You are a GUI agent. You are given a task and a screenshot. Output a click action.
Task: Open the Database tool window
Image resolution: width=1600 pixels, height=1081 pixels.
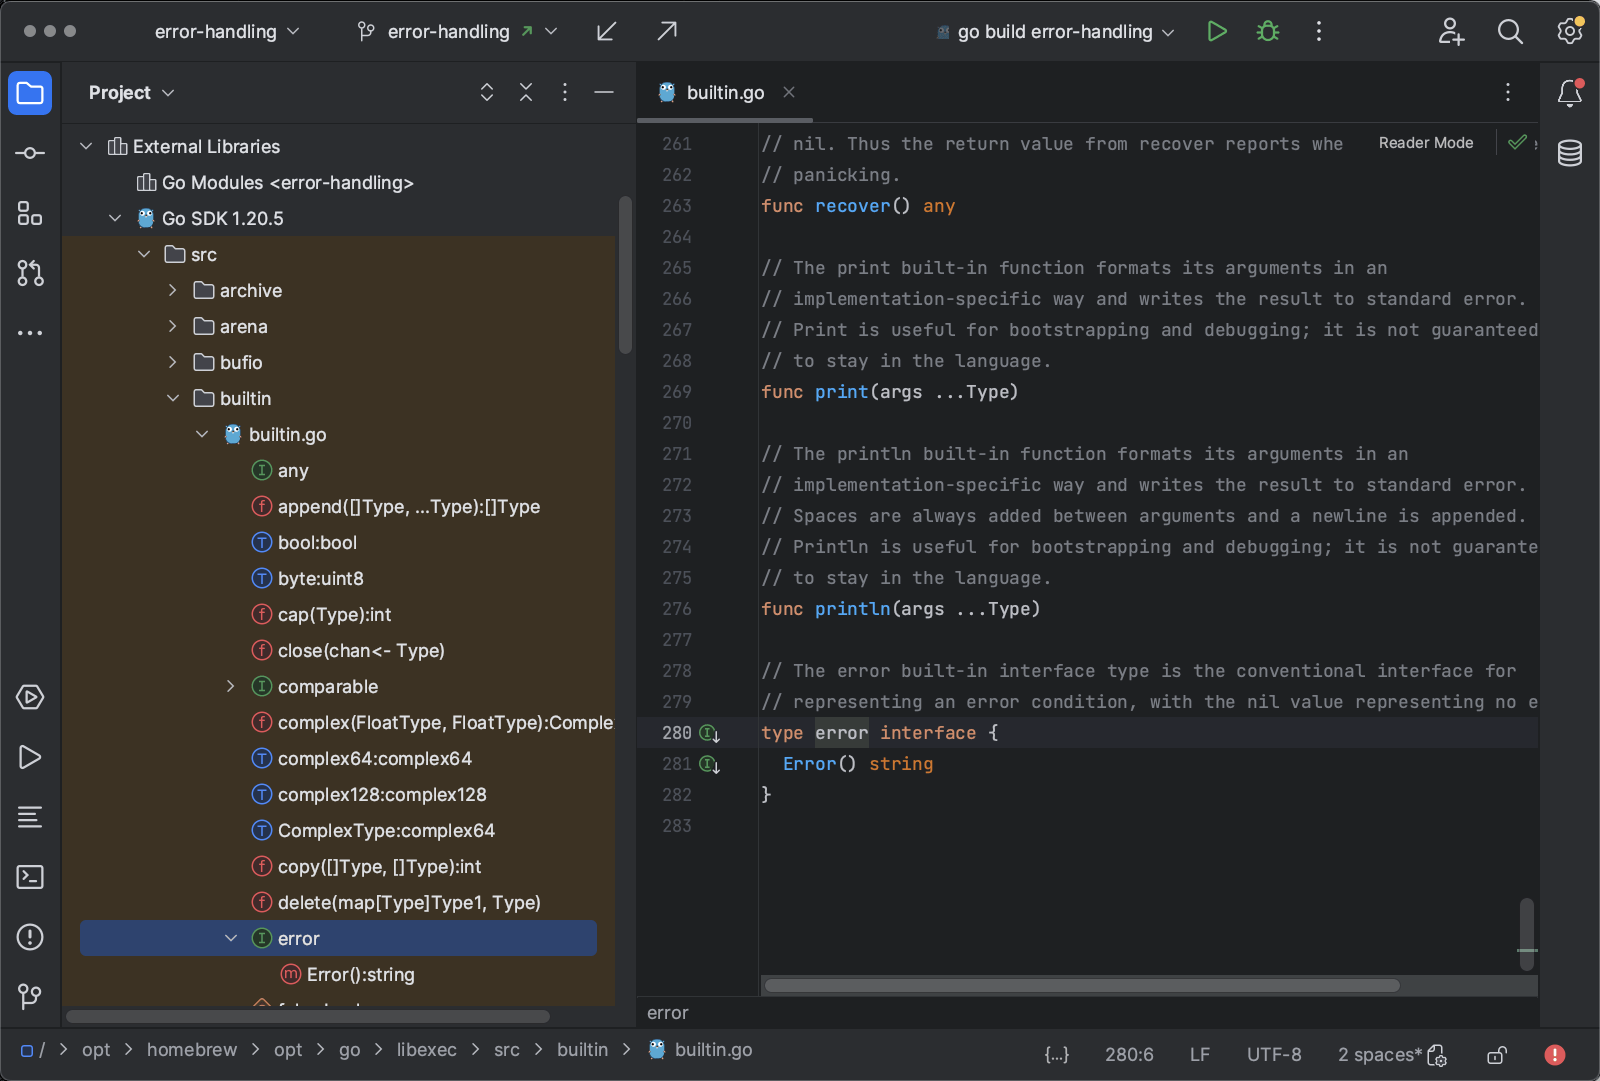point(1568,153)
